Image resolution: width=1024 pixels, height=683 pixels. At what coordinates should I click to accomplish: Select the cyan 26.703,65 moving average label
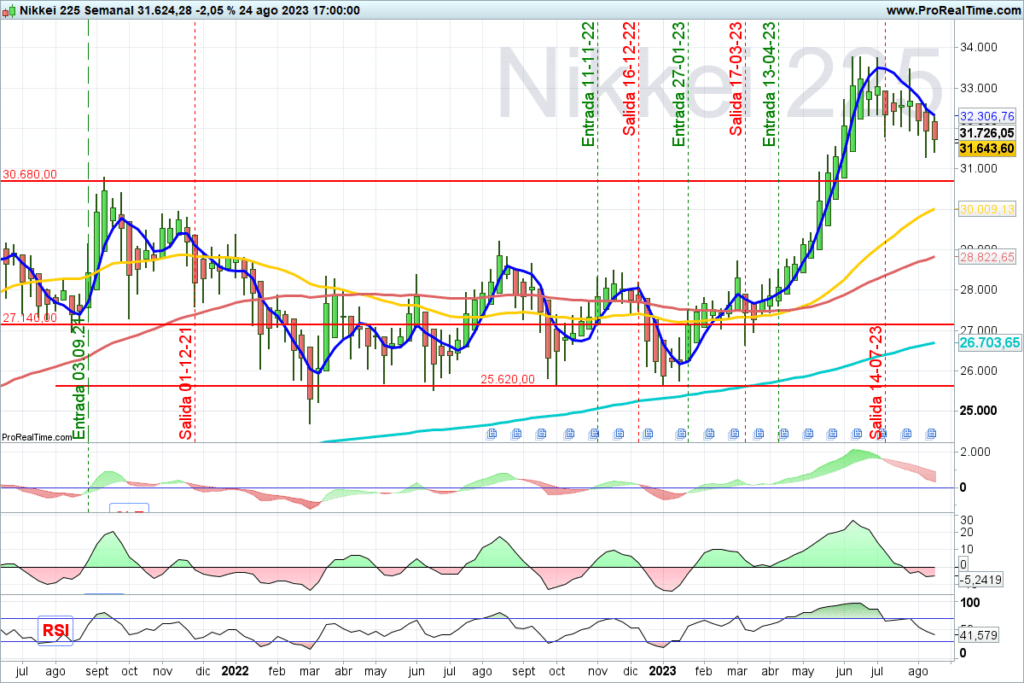[989, 343]
